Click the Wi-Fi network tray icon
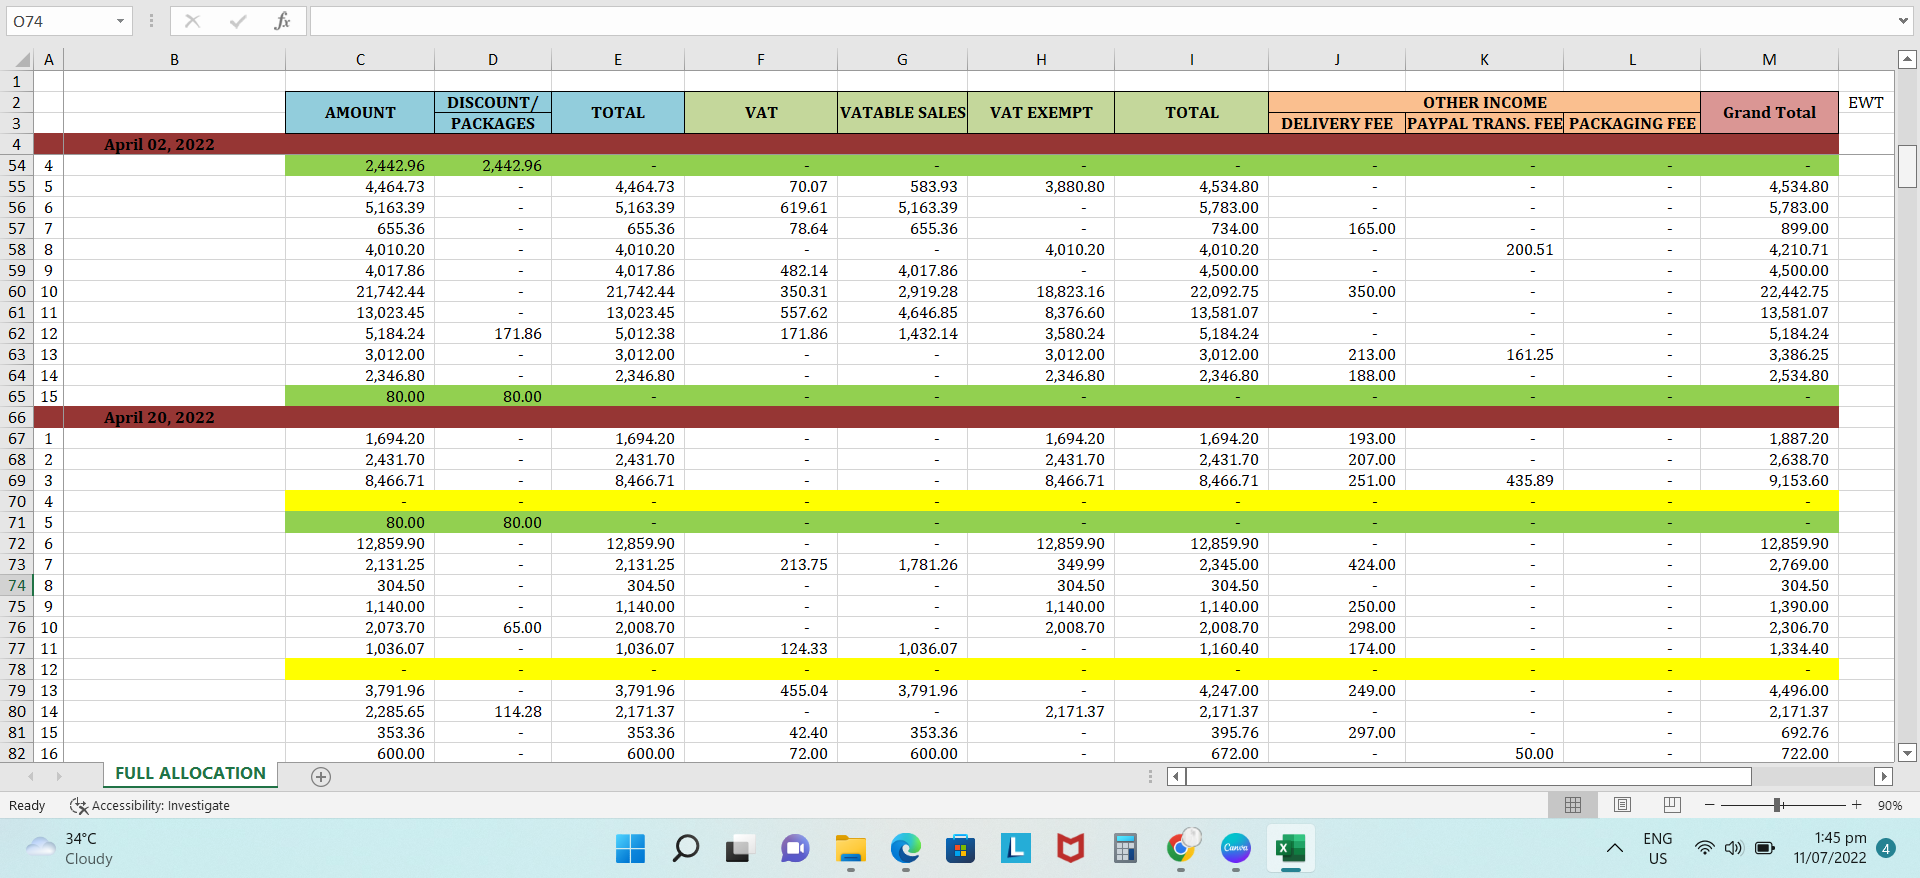Screen dimensions: 1920x878 click(x=1704, y=848)
